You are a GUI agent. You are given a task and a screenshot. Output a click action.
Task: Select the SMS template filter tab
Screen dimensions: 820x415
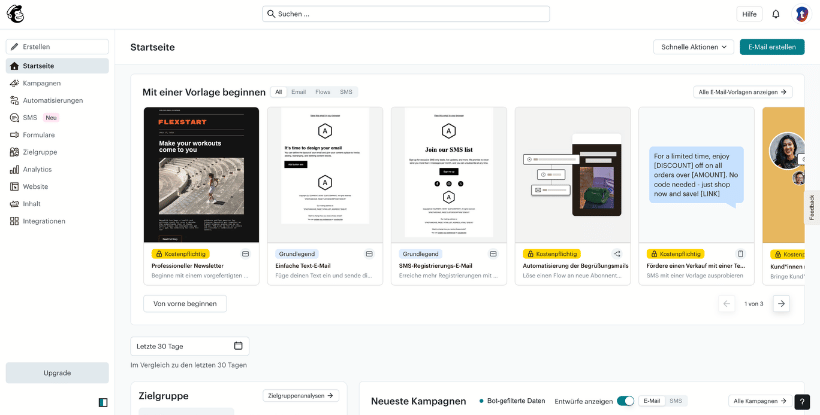tap(346, 92)
